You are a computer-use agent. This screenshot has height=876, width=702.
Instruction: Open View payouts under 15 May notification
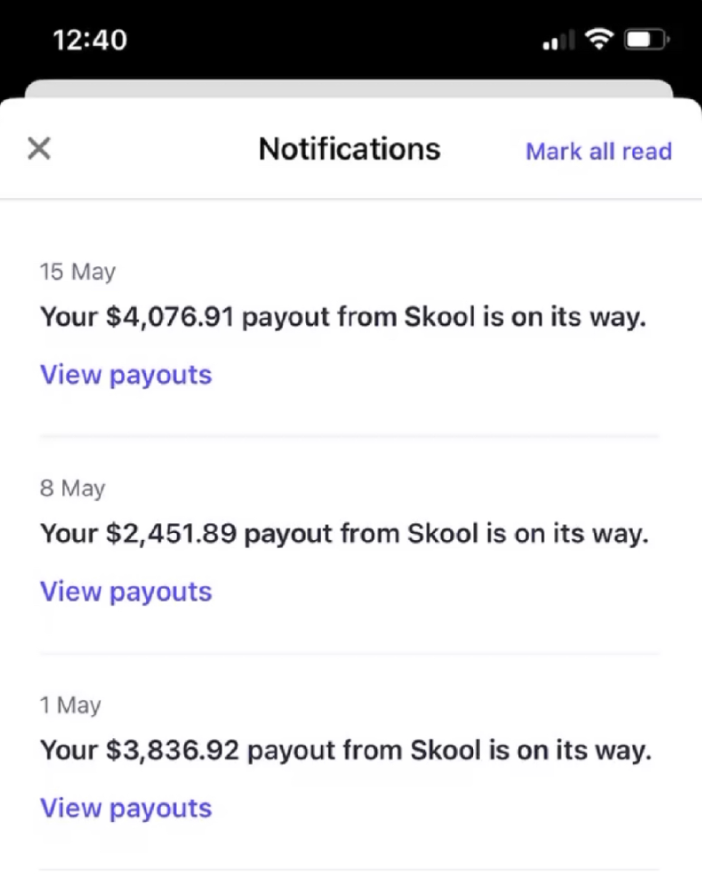[x=126, y=375]
